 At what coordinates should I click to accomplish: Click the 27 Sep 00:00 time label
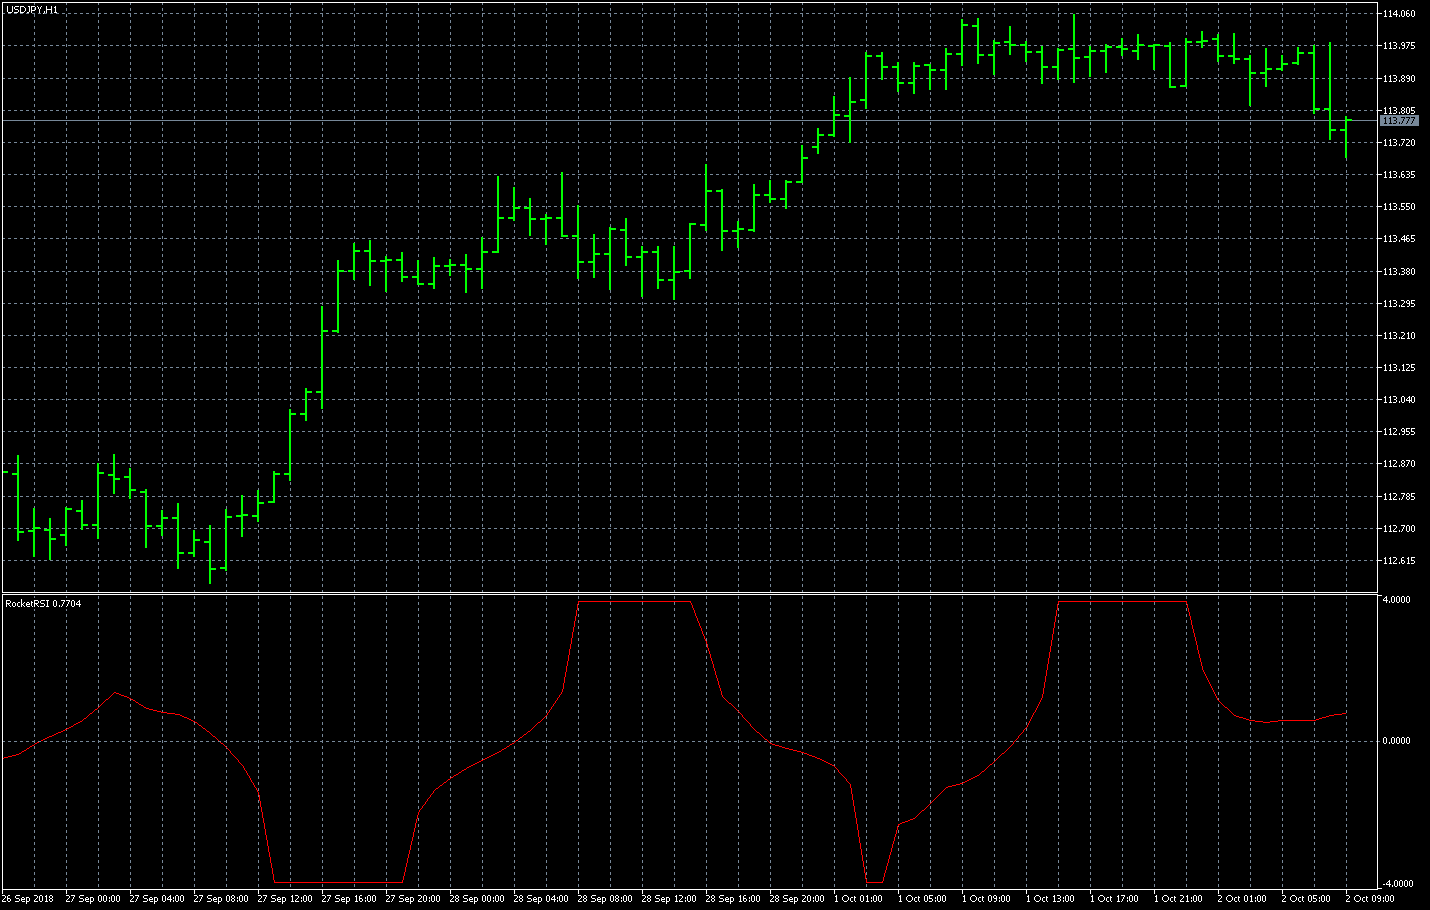click(93, 899)
